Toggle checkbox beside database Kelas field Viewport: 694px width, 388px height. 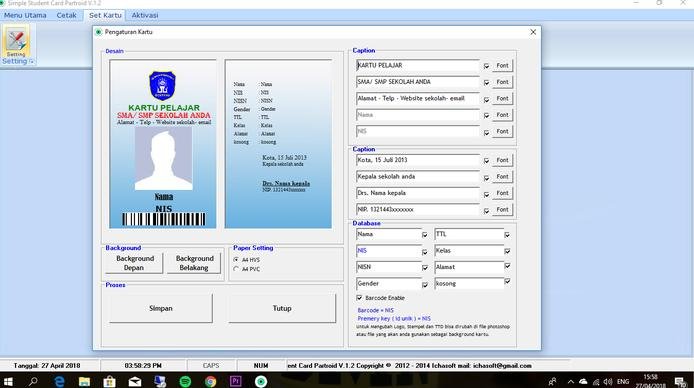coord(507,251)
